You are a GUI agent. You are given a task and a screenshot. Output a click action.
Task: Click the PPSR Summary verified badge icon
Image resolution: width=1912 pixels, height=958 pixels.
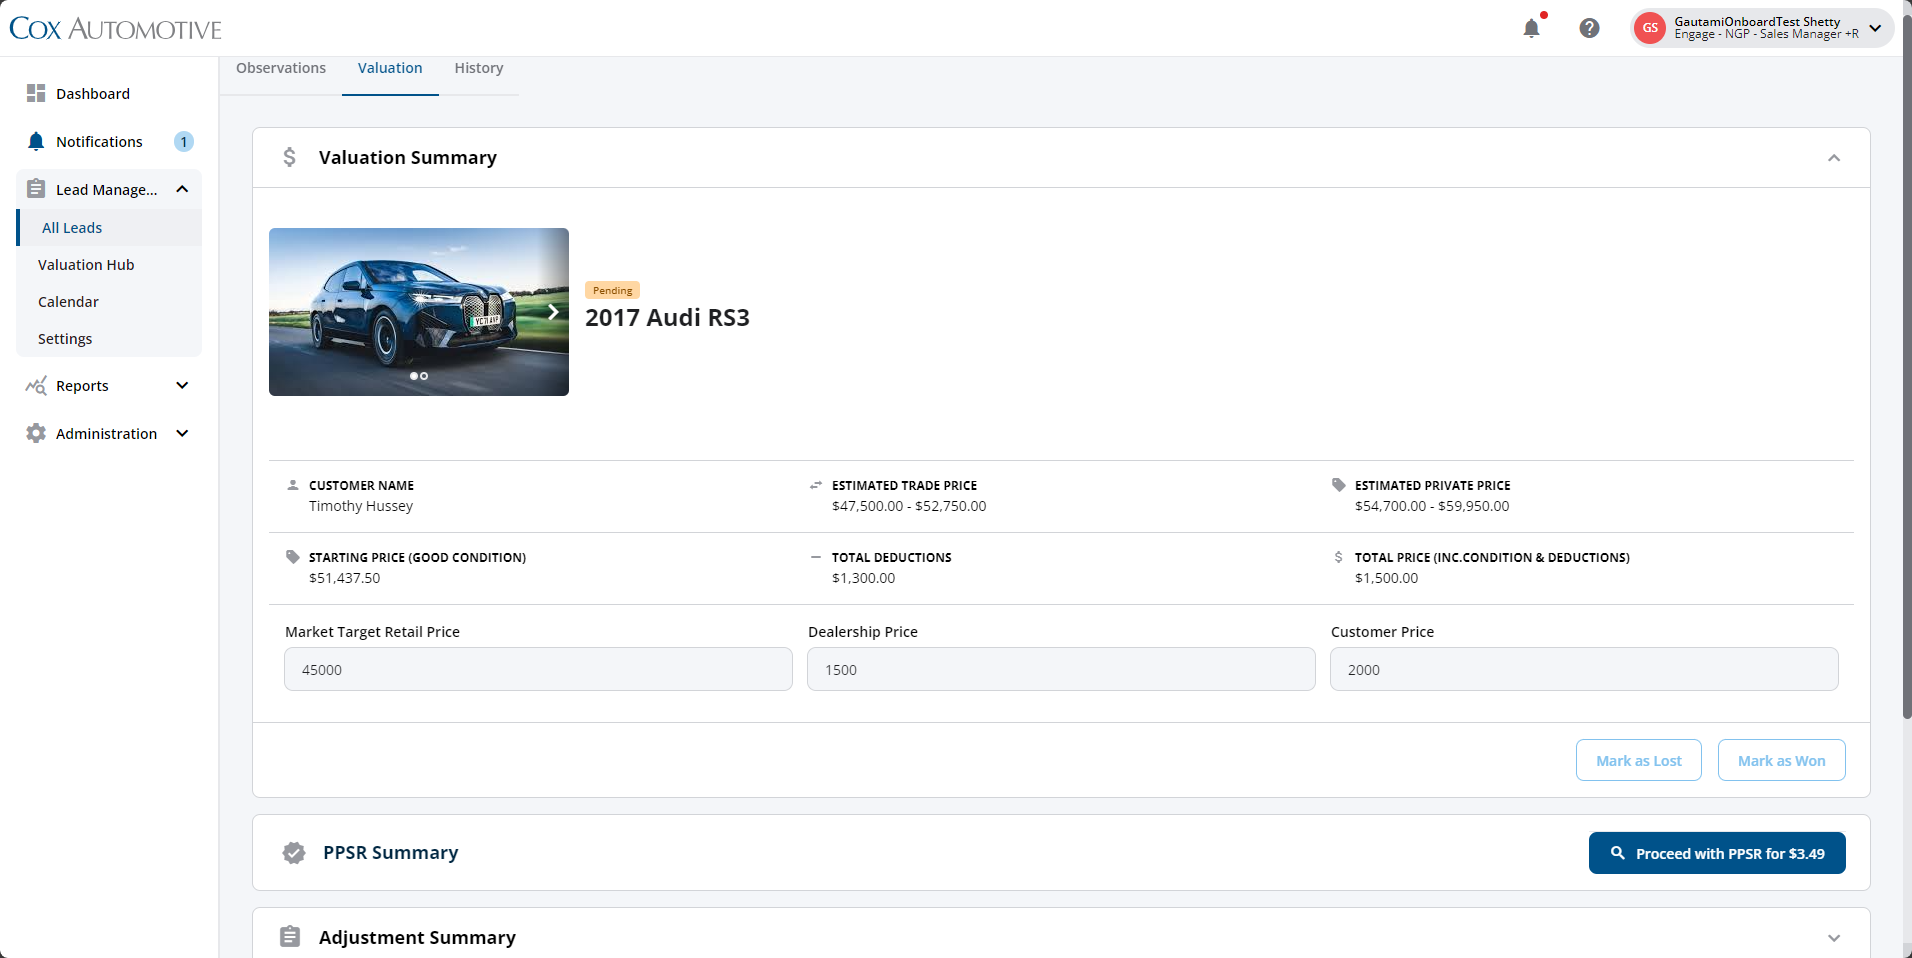[x=293, y=853]
